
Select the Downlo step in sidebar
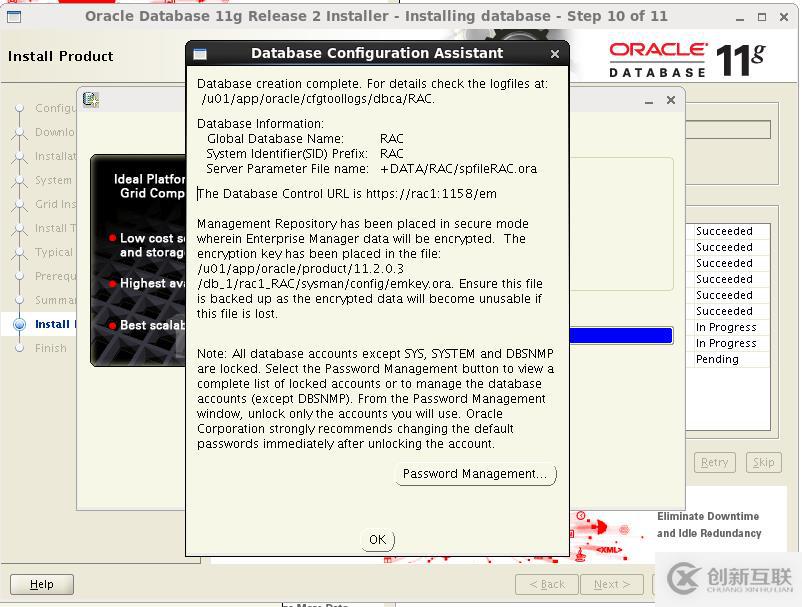point(55,132)
